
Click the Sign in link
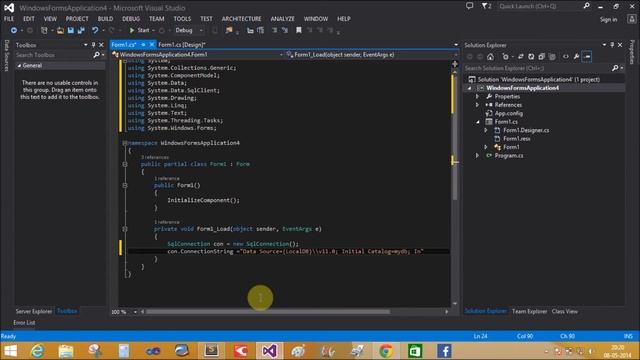point(608,20)
